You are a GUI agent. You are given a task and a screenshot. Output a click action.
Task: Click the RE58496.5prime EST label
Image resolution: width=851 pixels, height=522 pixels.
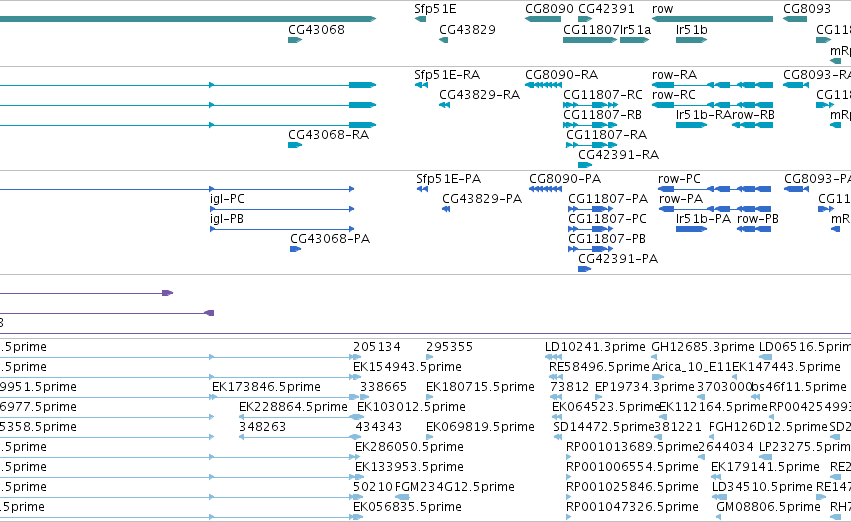click(x=599, y=367)
